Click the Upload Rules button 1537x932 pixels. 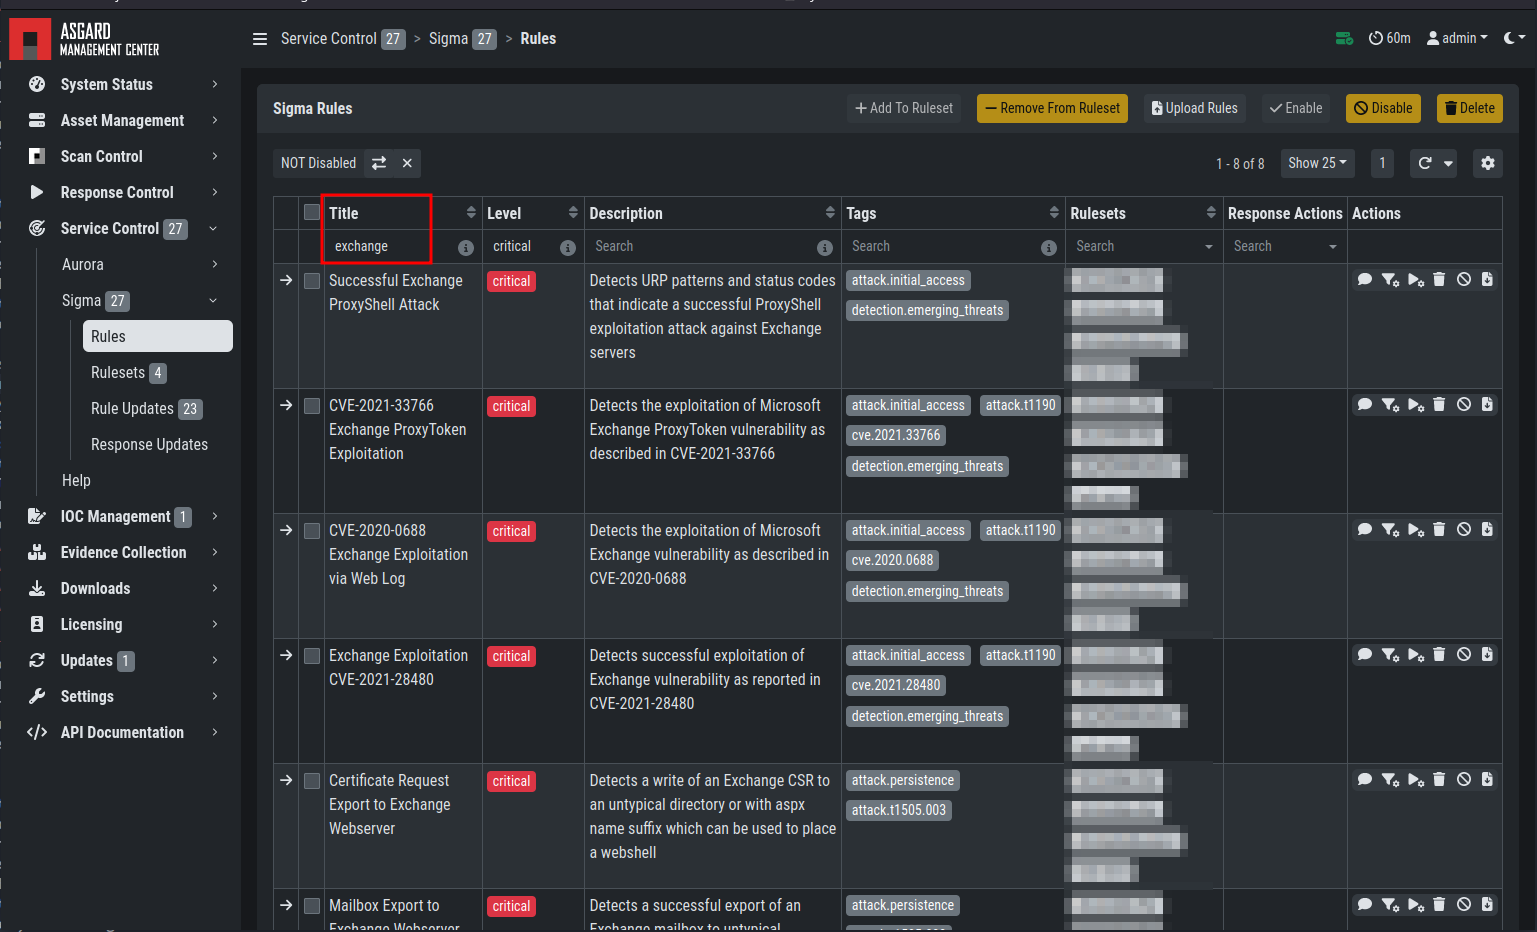coord(1195,108)
